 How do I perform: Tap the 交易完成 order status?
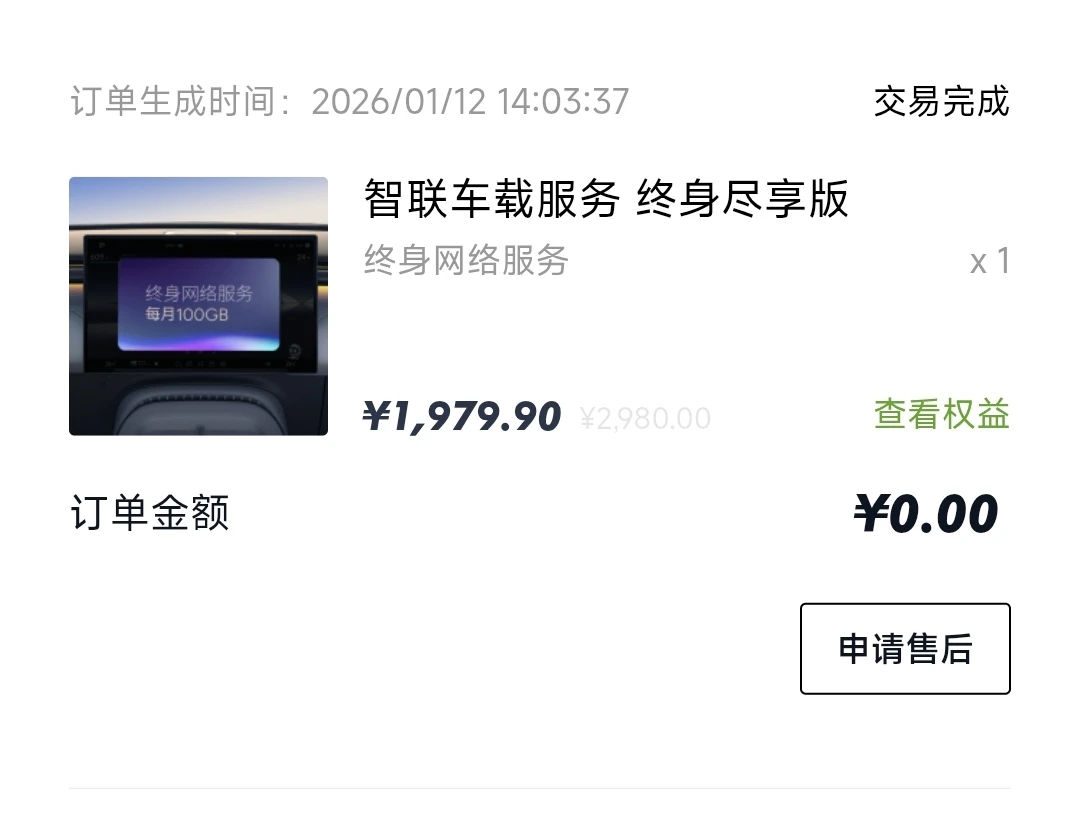pos(942,102)
